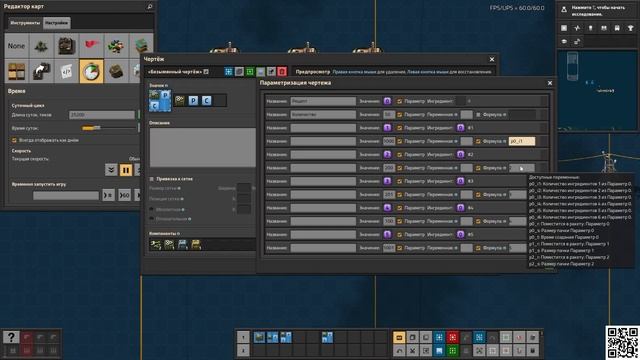Click the purple value icon 1 in row #1
This screenshot has width=640, height=360.
click(387, 128)
